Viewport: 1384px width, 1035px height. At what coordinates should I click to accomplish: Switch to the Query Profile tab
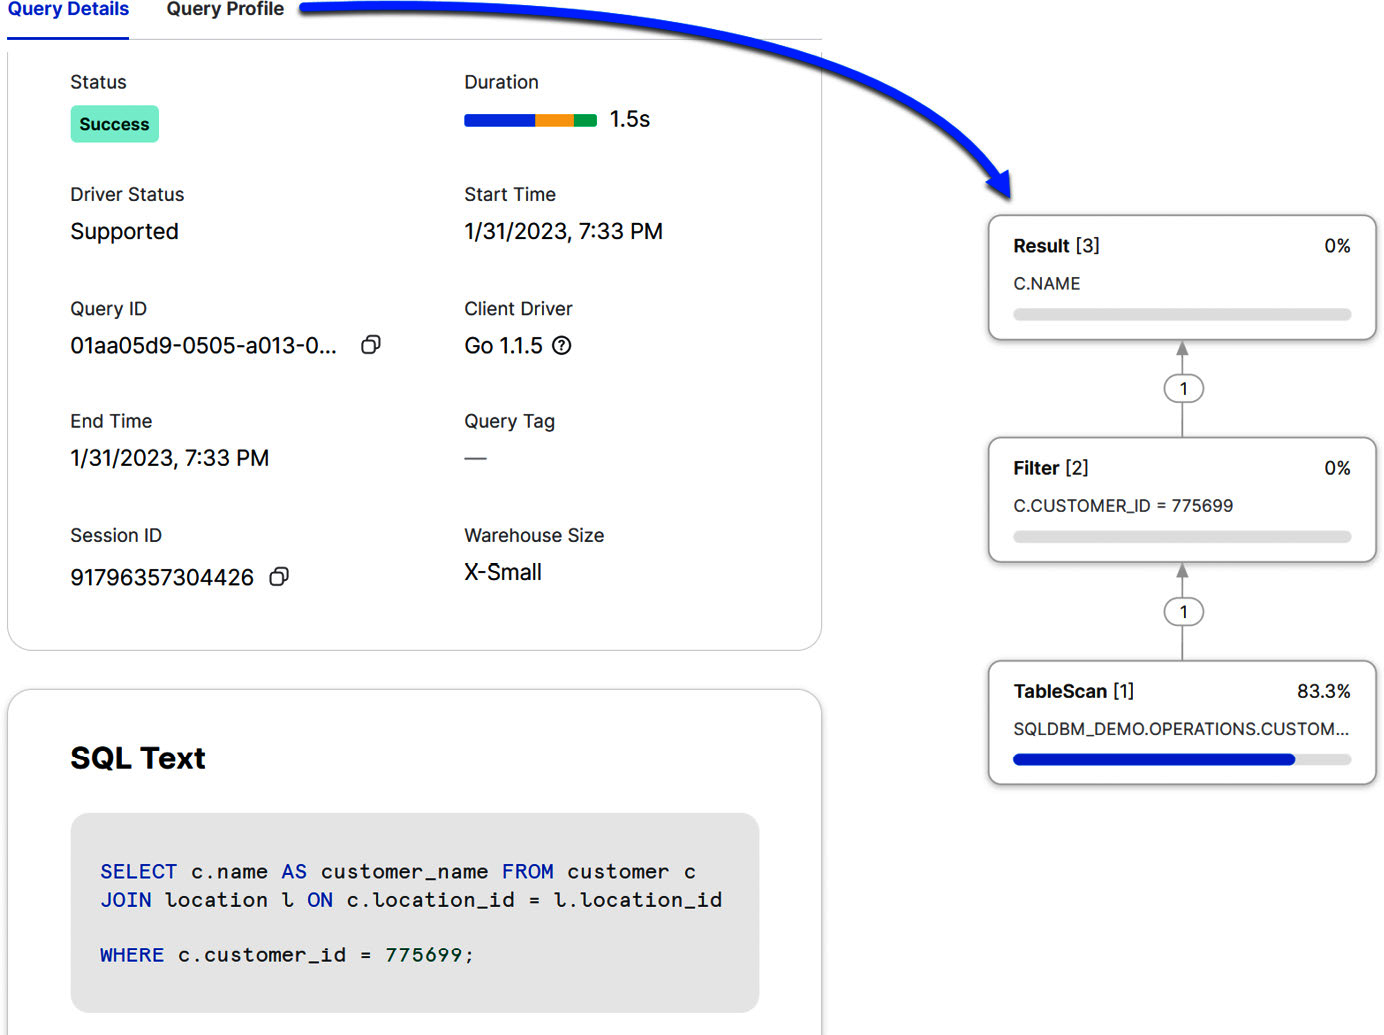tap(225, 9)
